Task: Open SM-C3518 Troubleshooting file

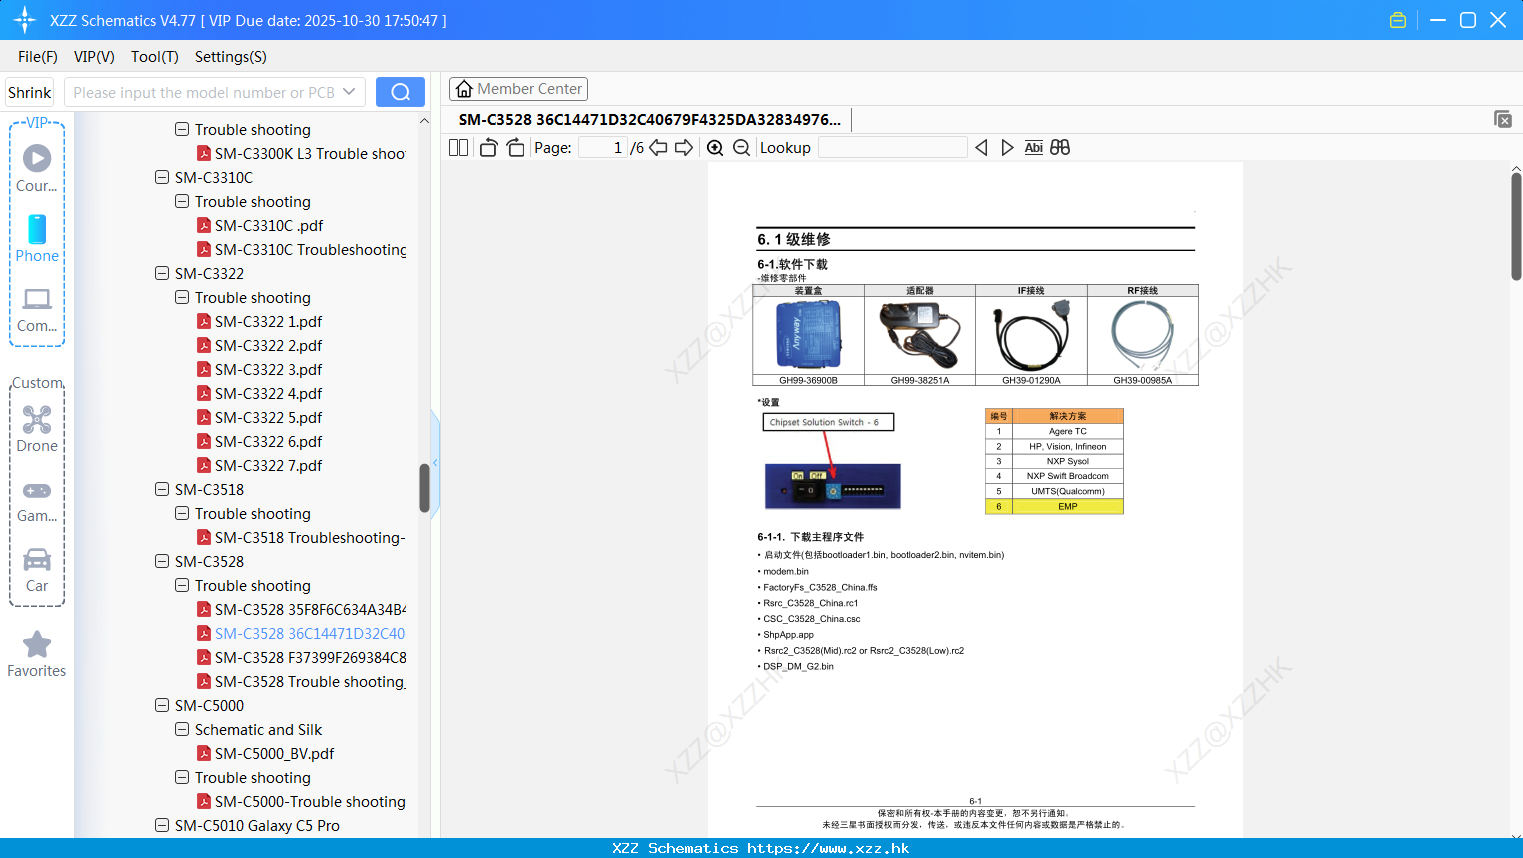Action: tap(301, 537)
